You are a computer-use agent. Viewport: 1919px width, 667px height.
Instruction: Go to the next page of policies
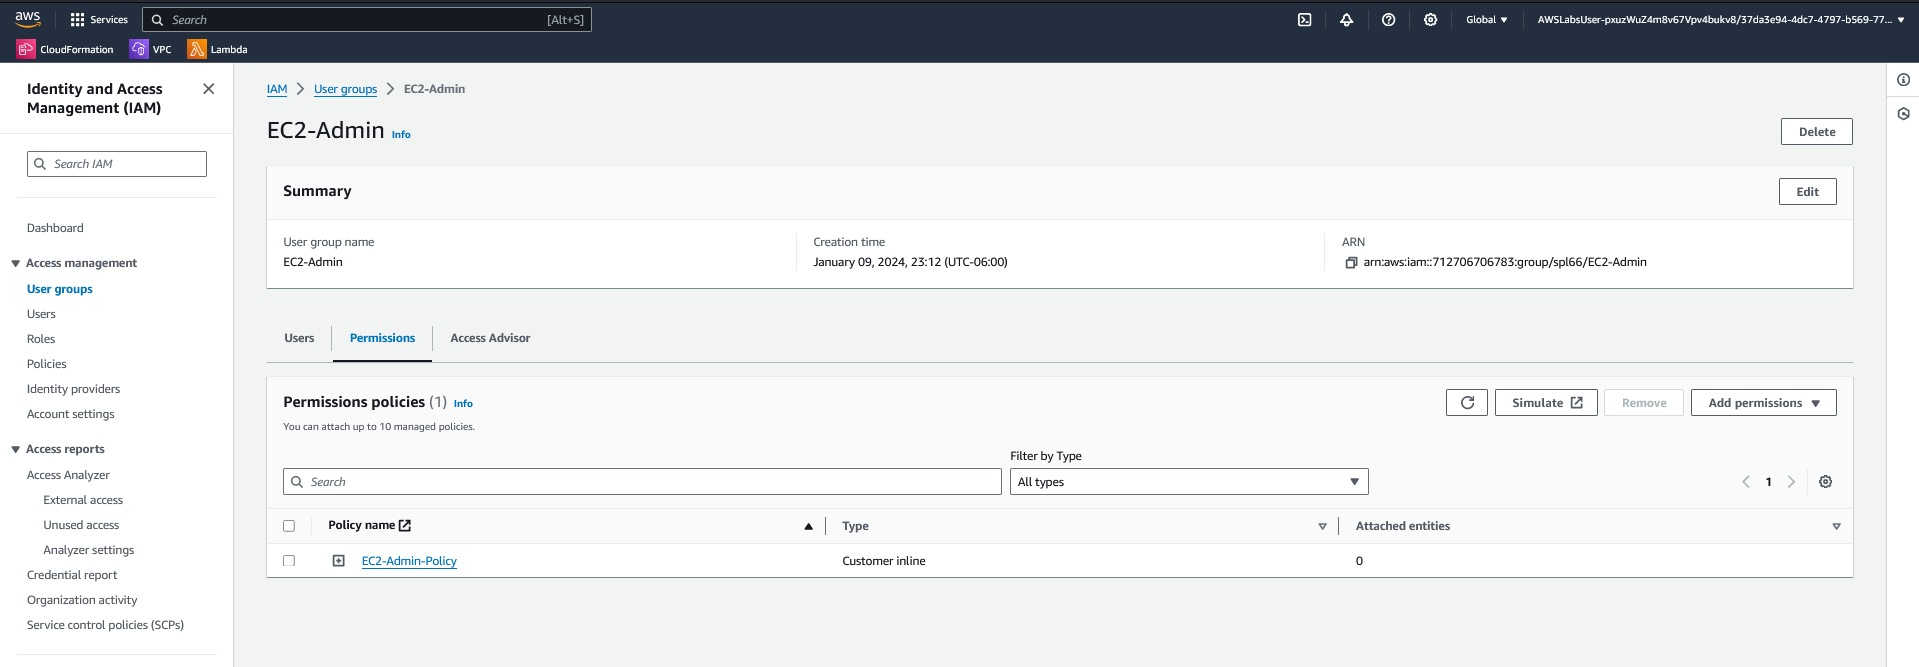pos(1791,482)
